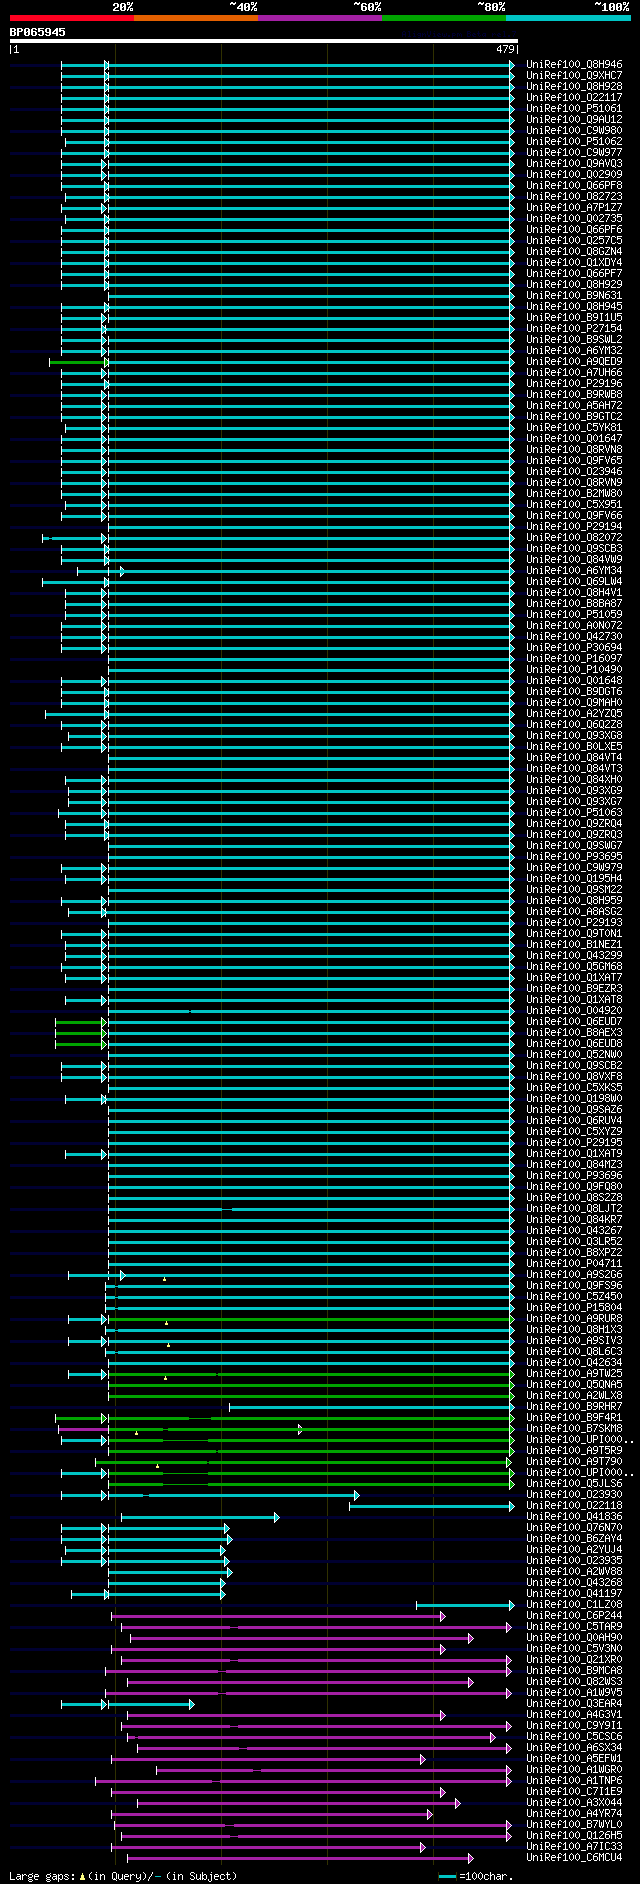Select entry UniRef100_Q8LJT2
640x1884 pixels.
(574, 1209)
